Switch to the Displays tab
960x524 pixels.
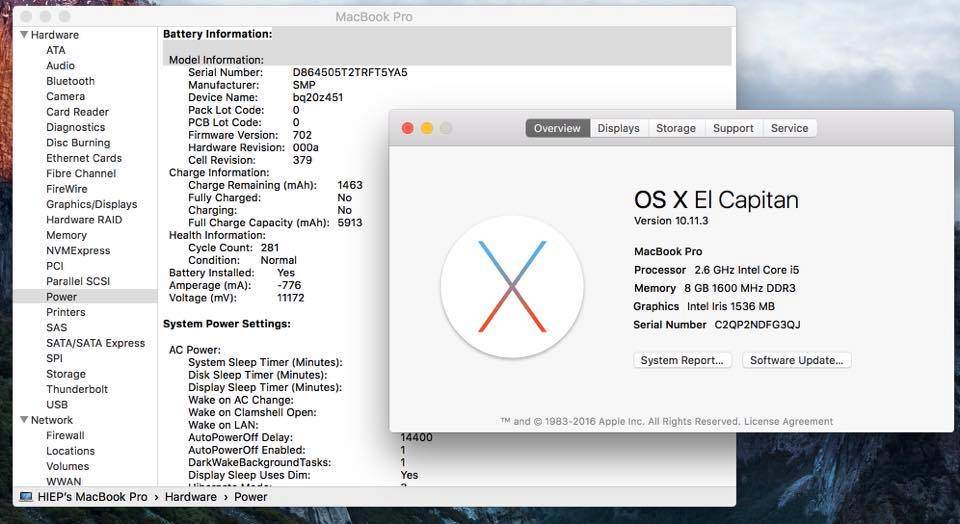(618, 128)
